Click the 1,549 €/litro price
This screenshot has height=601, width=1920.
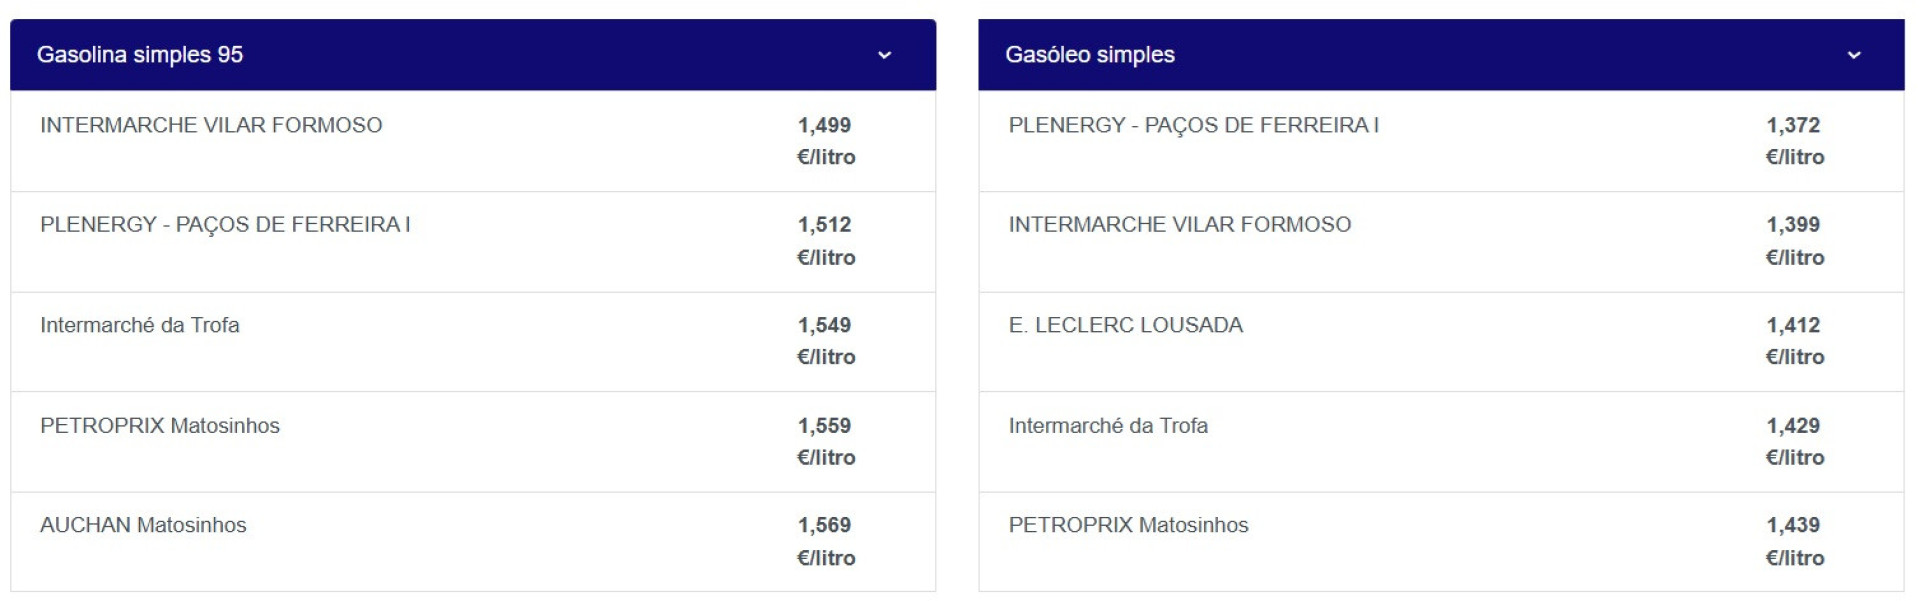point(825,341)
